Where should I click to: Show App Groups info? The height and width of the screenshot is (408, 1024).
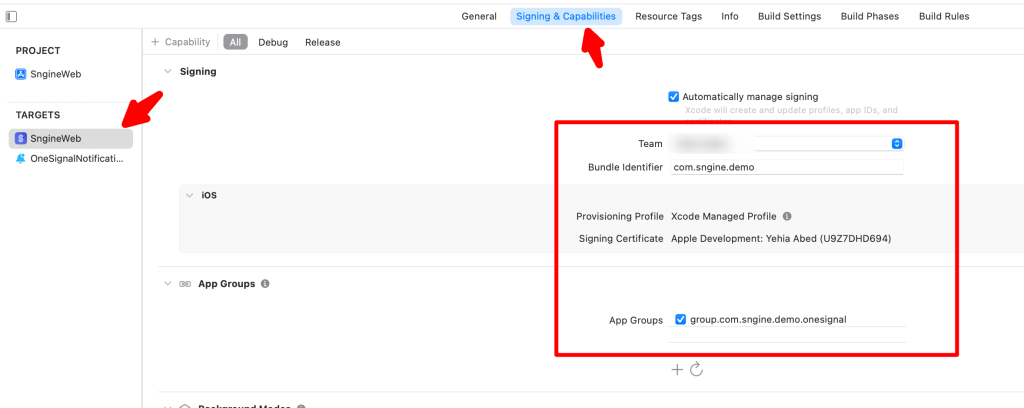(x=264, y=284)
